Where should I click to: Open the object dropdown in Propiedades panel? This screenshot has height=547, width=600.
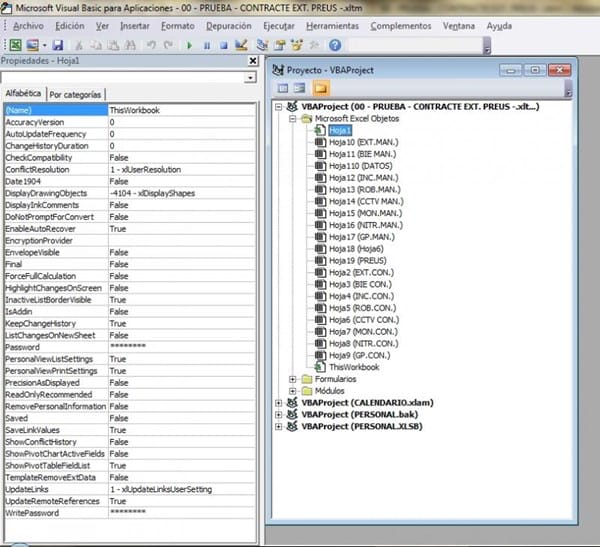(249, 78)
